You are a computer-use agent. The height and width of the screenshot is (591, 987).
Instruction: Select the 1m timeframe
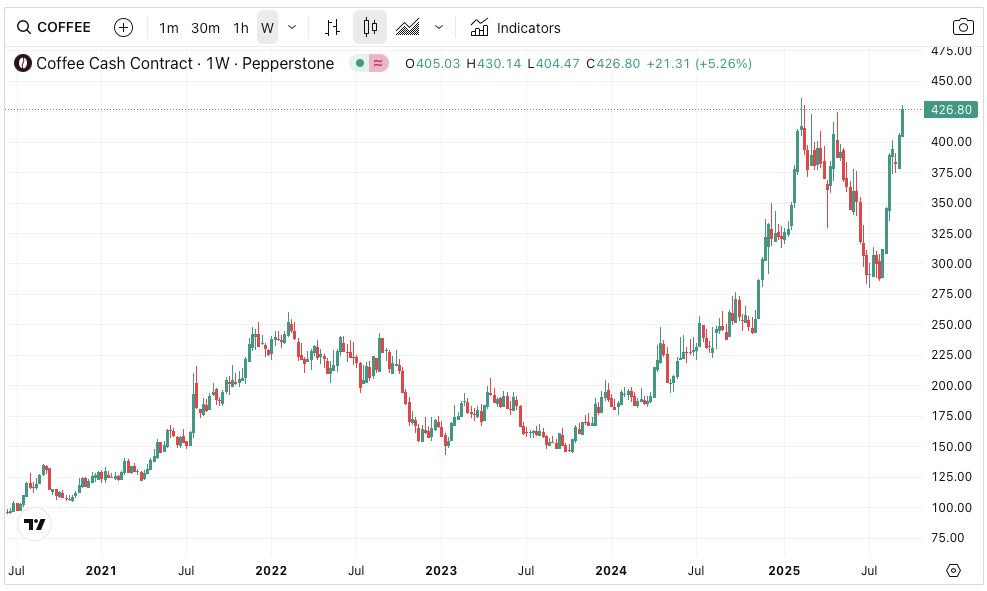click(169, 27)
